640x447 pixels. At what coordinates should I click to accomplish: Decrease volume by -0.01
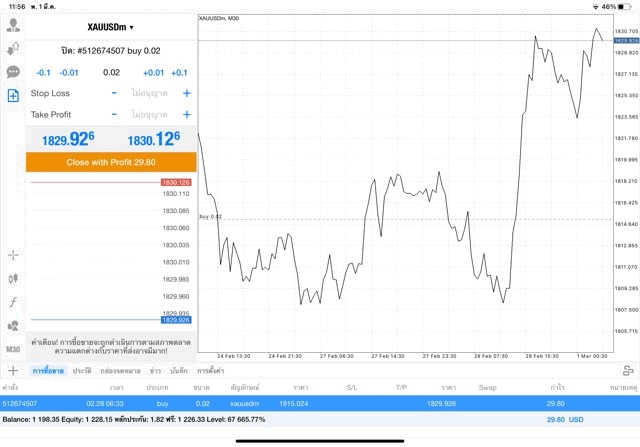pyautogui.click(x=69, y=73)
